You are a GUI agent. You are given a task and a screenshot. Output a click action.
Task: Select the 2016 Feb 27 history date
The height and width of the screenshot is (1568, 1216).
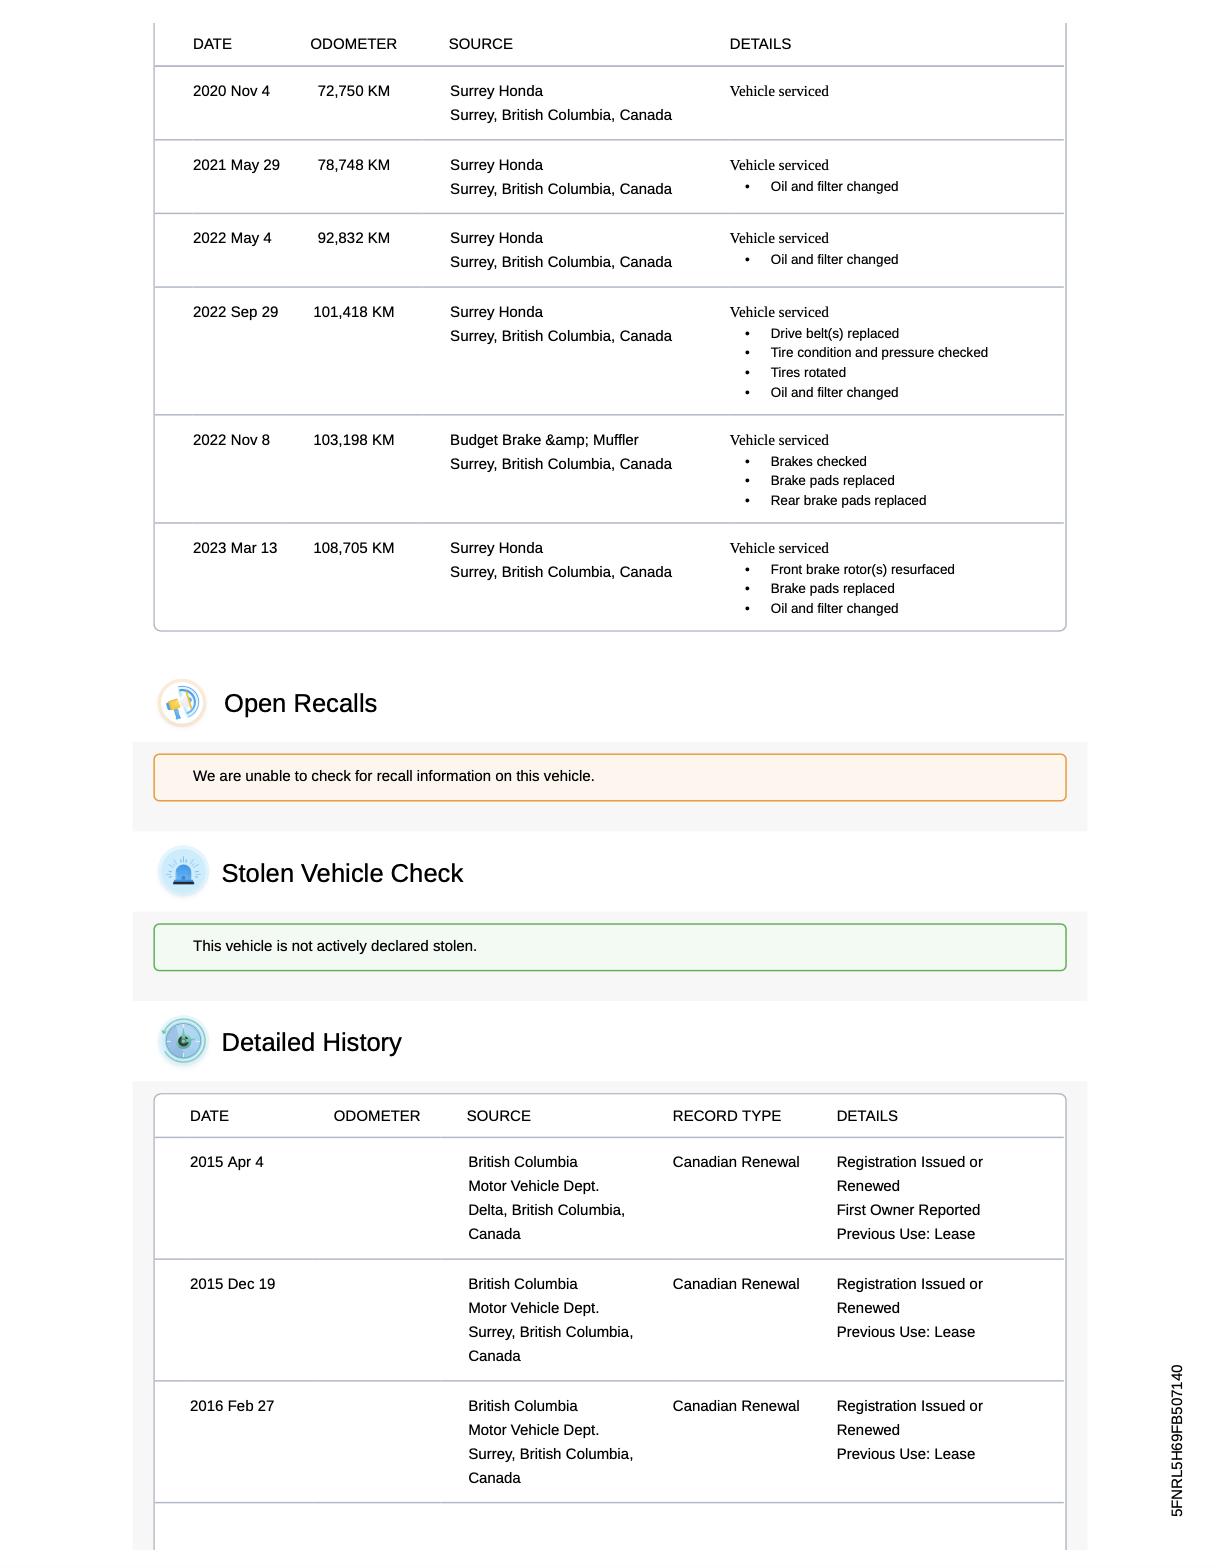pyautogui.click(x=232, y=1406)
